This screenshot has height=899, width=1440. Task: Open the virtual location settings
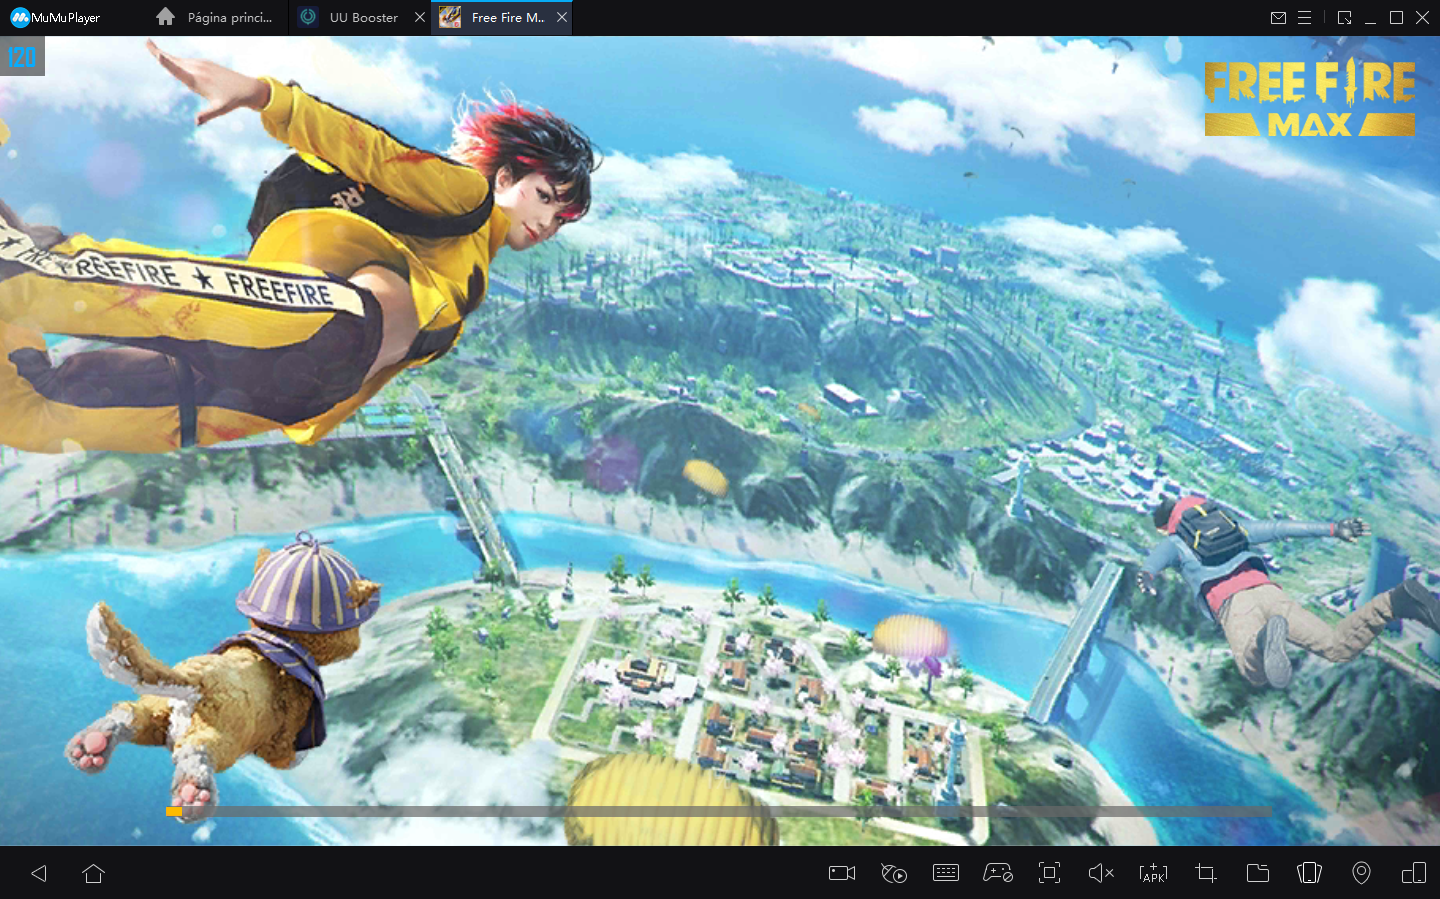click(1361, 873)
